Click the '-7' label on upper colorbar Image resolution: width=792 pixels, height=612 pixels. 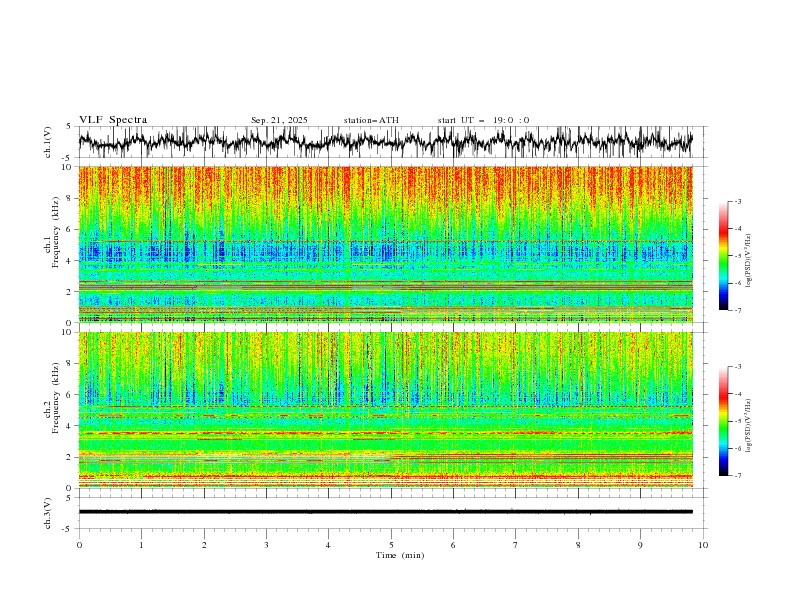(737, 310)
